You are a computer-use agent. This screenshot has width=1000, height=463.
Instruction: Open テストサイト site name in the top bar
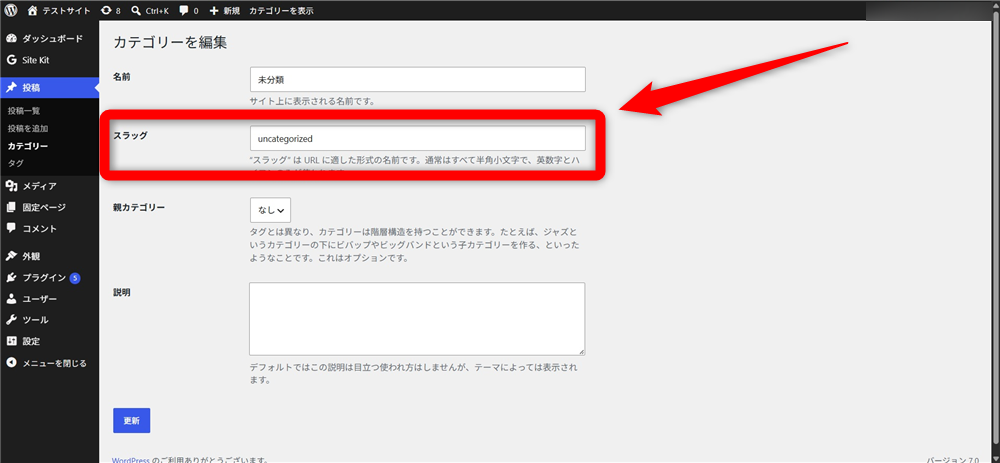pyautogui.click(x=68, y=11)
